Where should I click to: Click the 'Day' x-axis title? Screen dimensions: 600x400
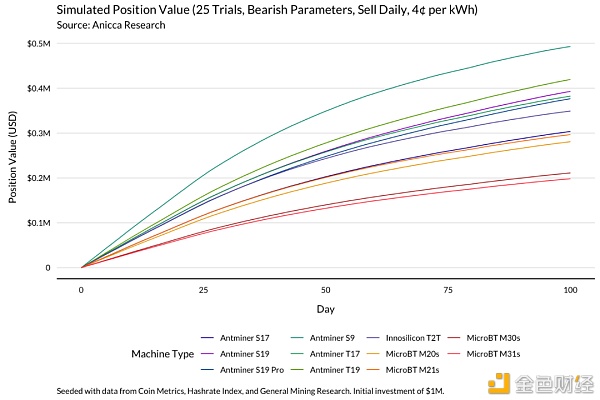[x=325, y=310]
